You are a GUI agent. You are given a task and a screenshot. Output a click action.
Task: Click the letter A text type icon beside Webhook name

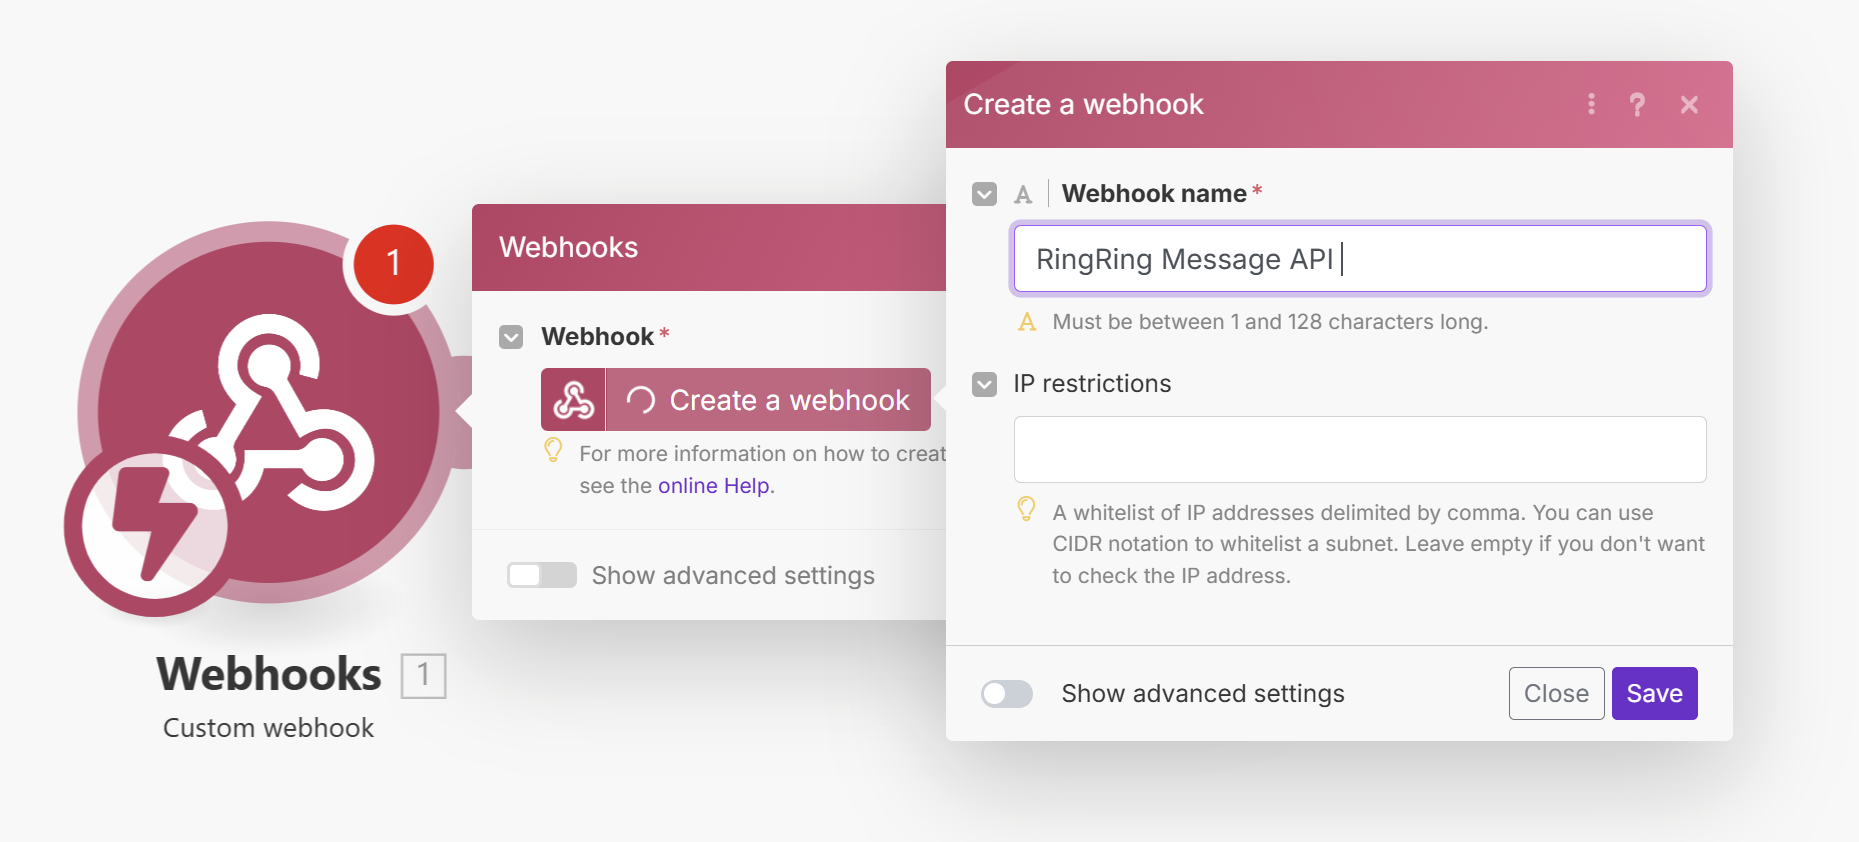tap(1023, 194)
